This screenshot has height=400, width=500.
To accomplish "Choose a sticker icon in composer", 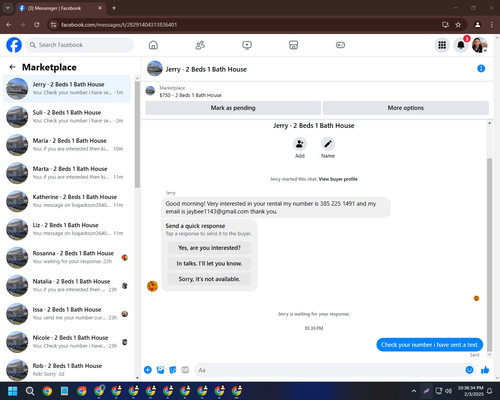I will [x=173, y=370].
